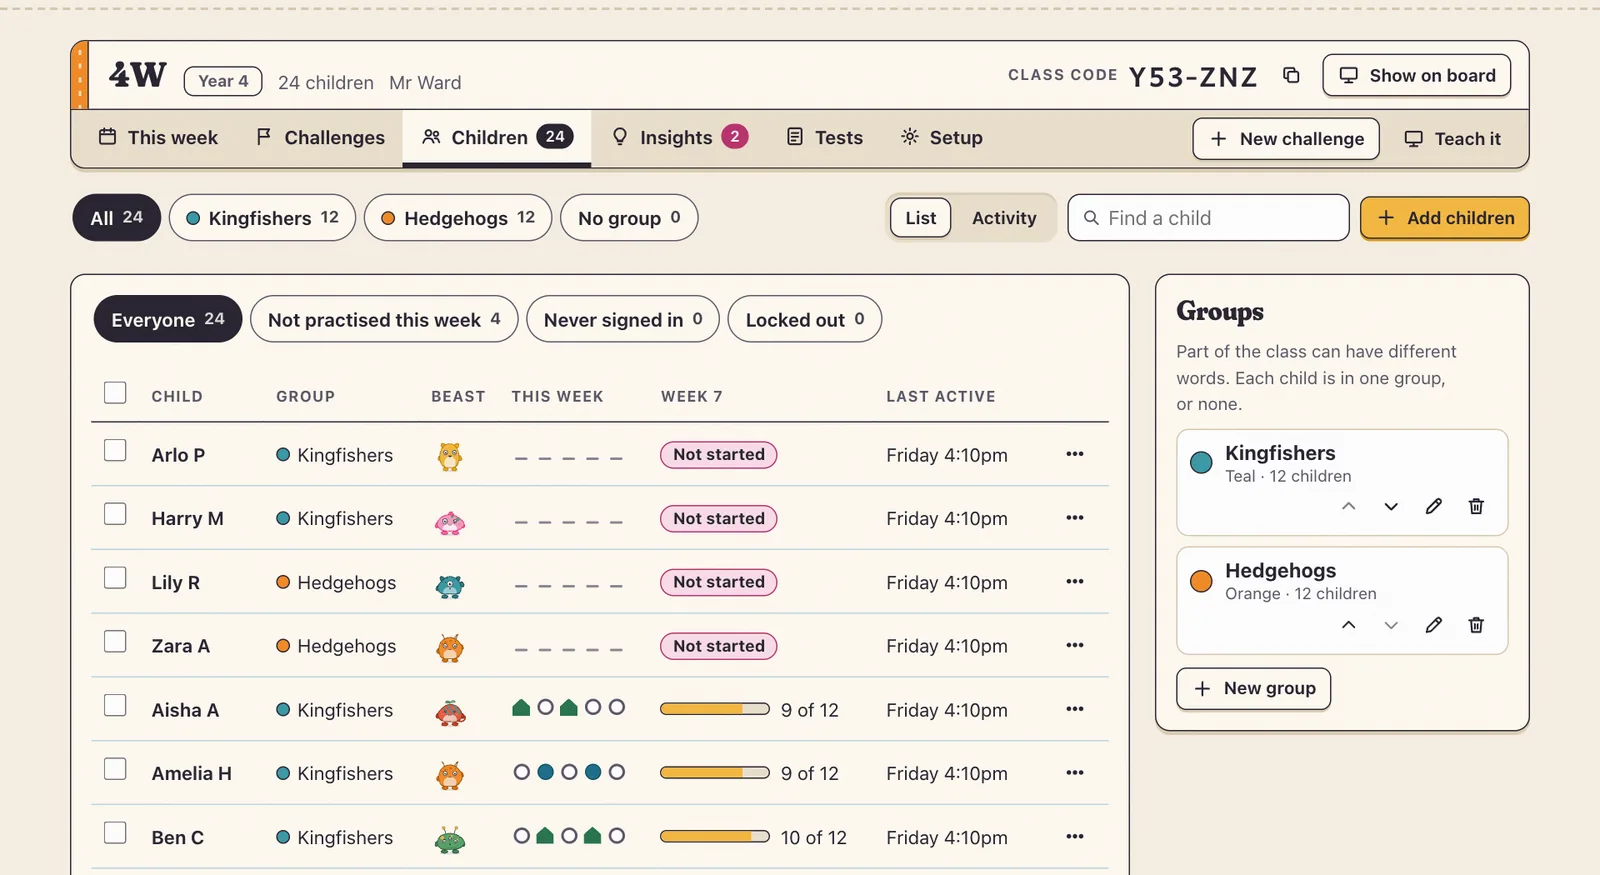Screen dimensions: 1600x875
Task: Open more options for Zara A
Action: [x=1075, y=645]
